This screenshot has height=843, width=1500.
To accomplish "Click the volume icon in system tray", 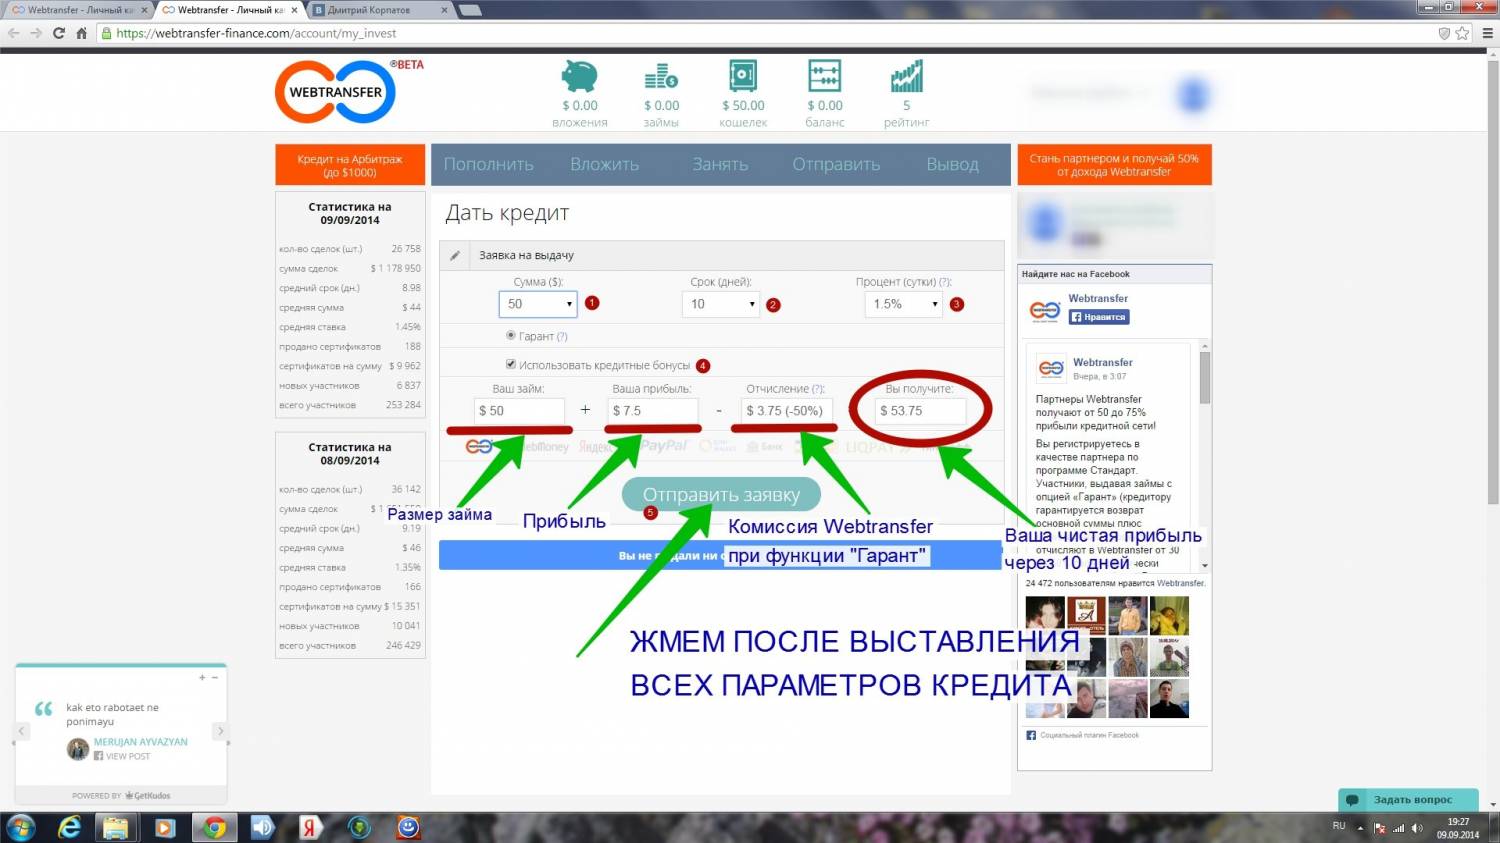I will coord(1417,828).
